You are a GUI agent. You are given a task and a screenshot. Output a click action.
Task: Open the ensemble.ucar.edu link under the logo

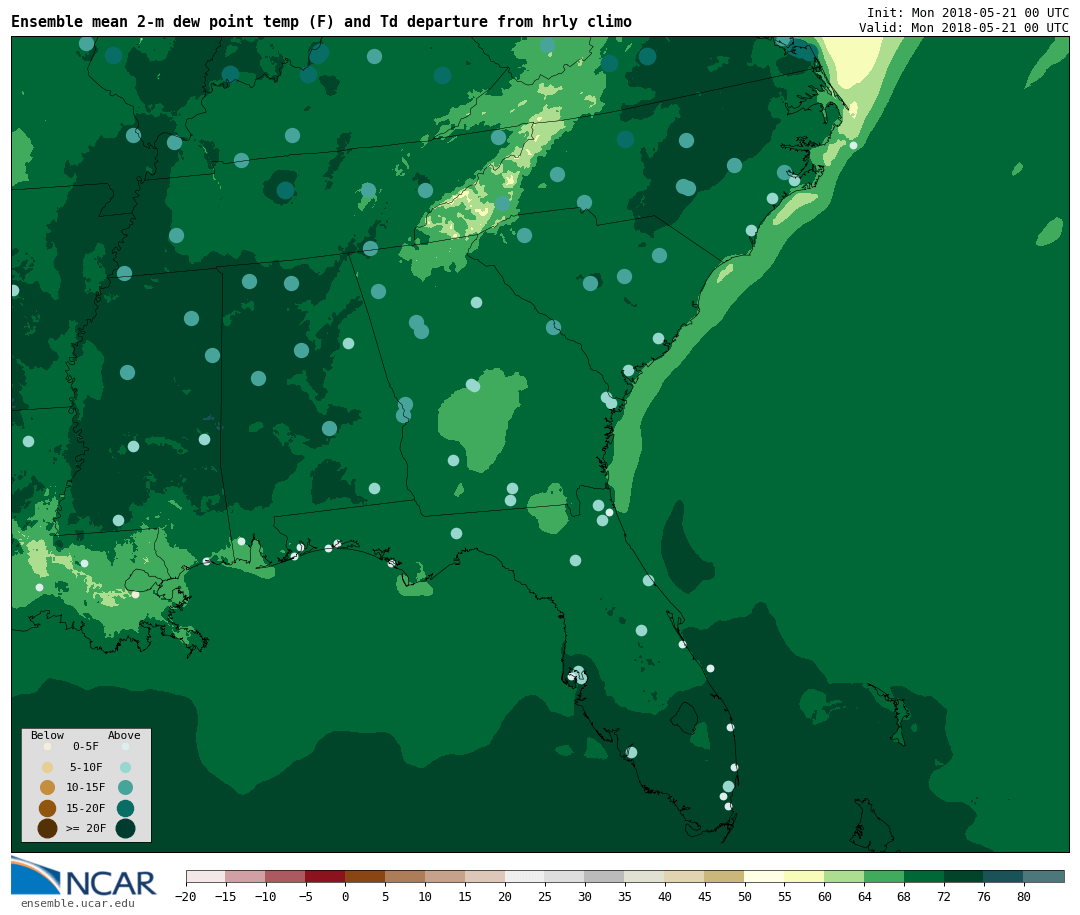[x=78, y=903]
